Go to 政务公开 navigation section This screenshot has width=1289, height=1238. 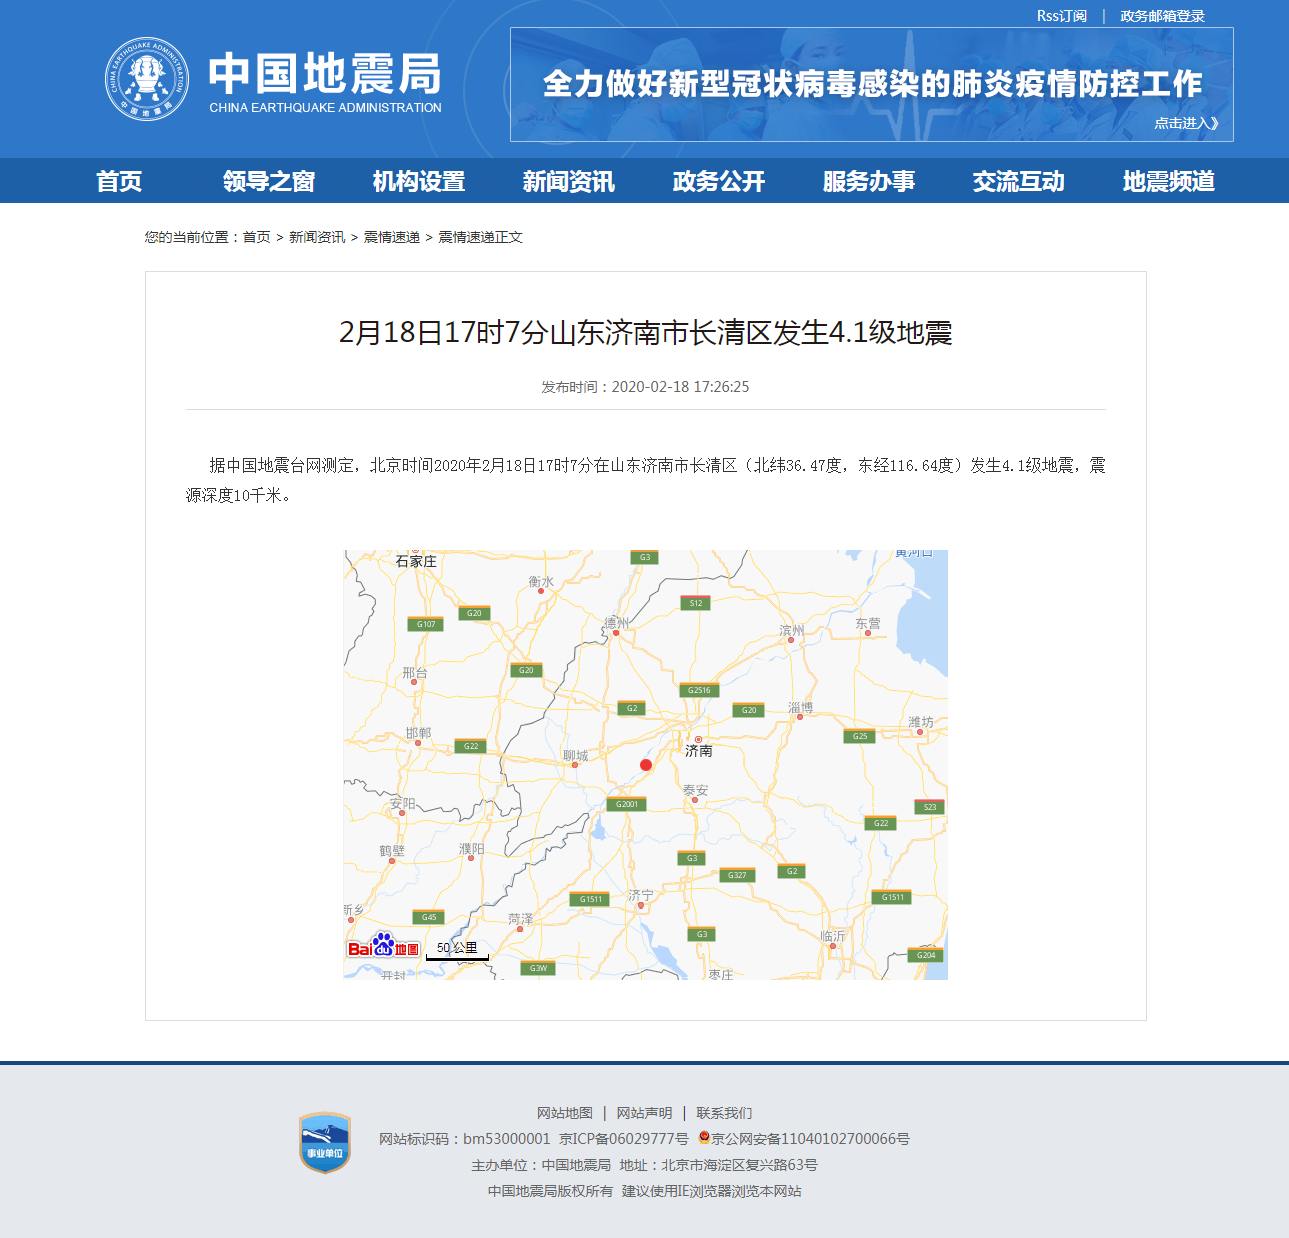pos(718,181)
